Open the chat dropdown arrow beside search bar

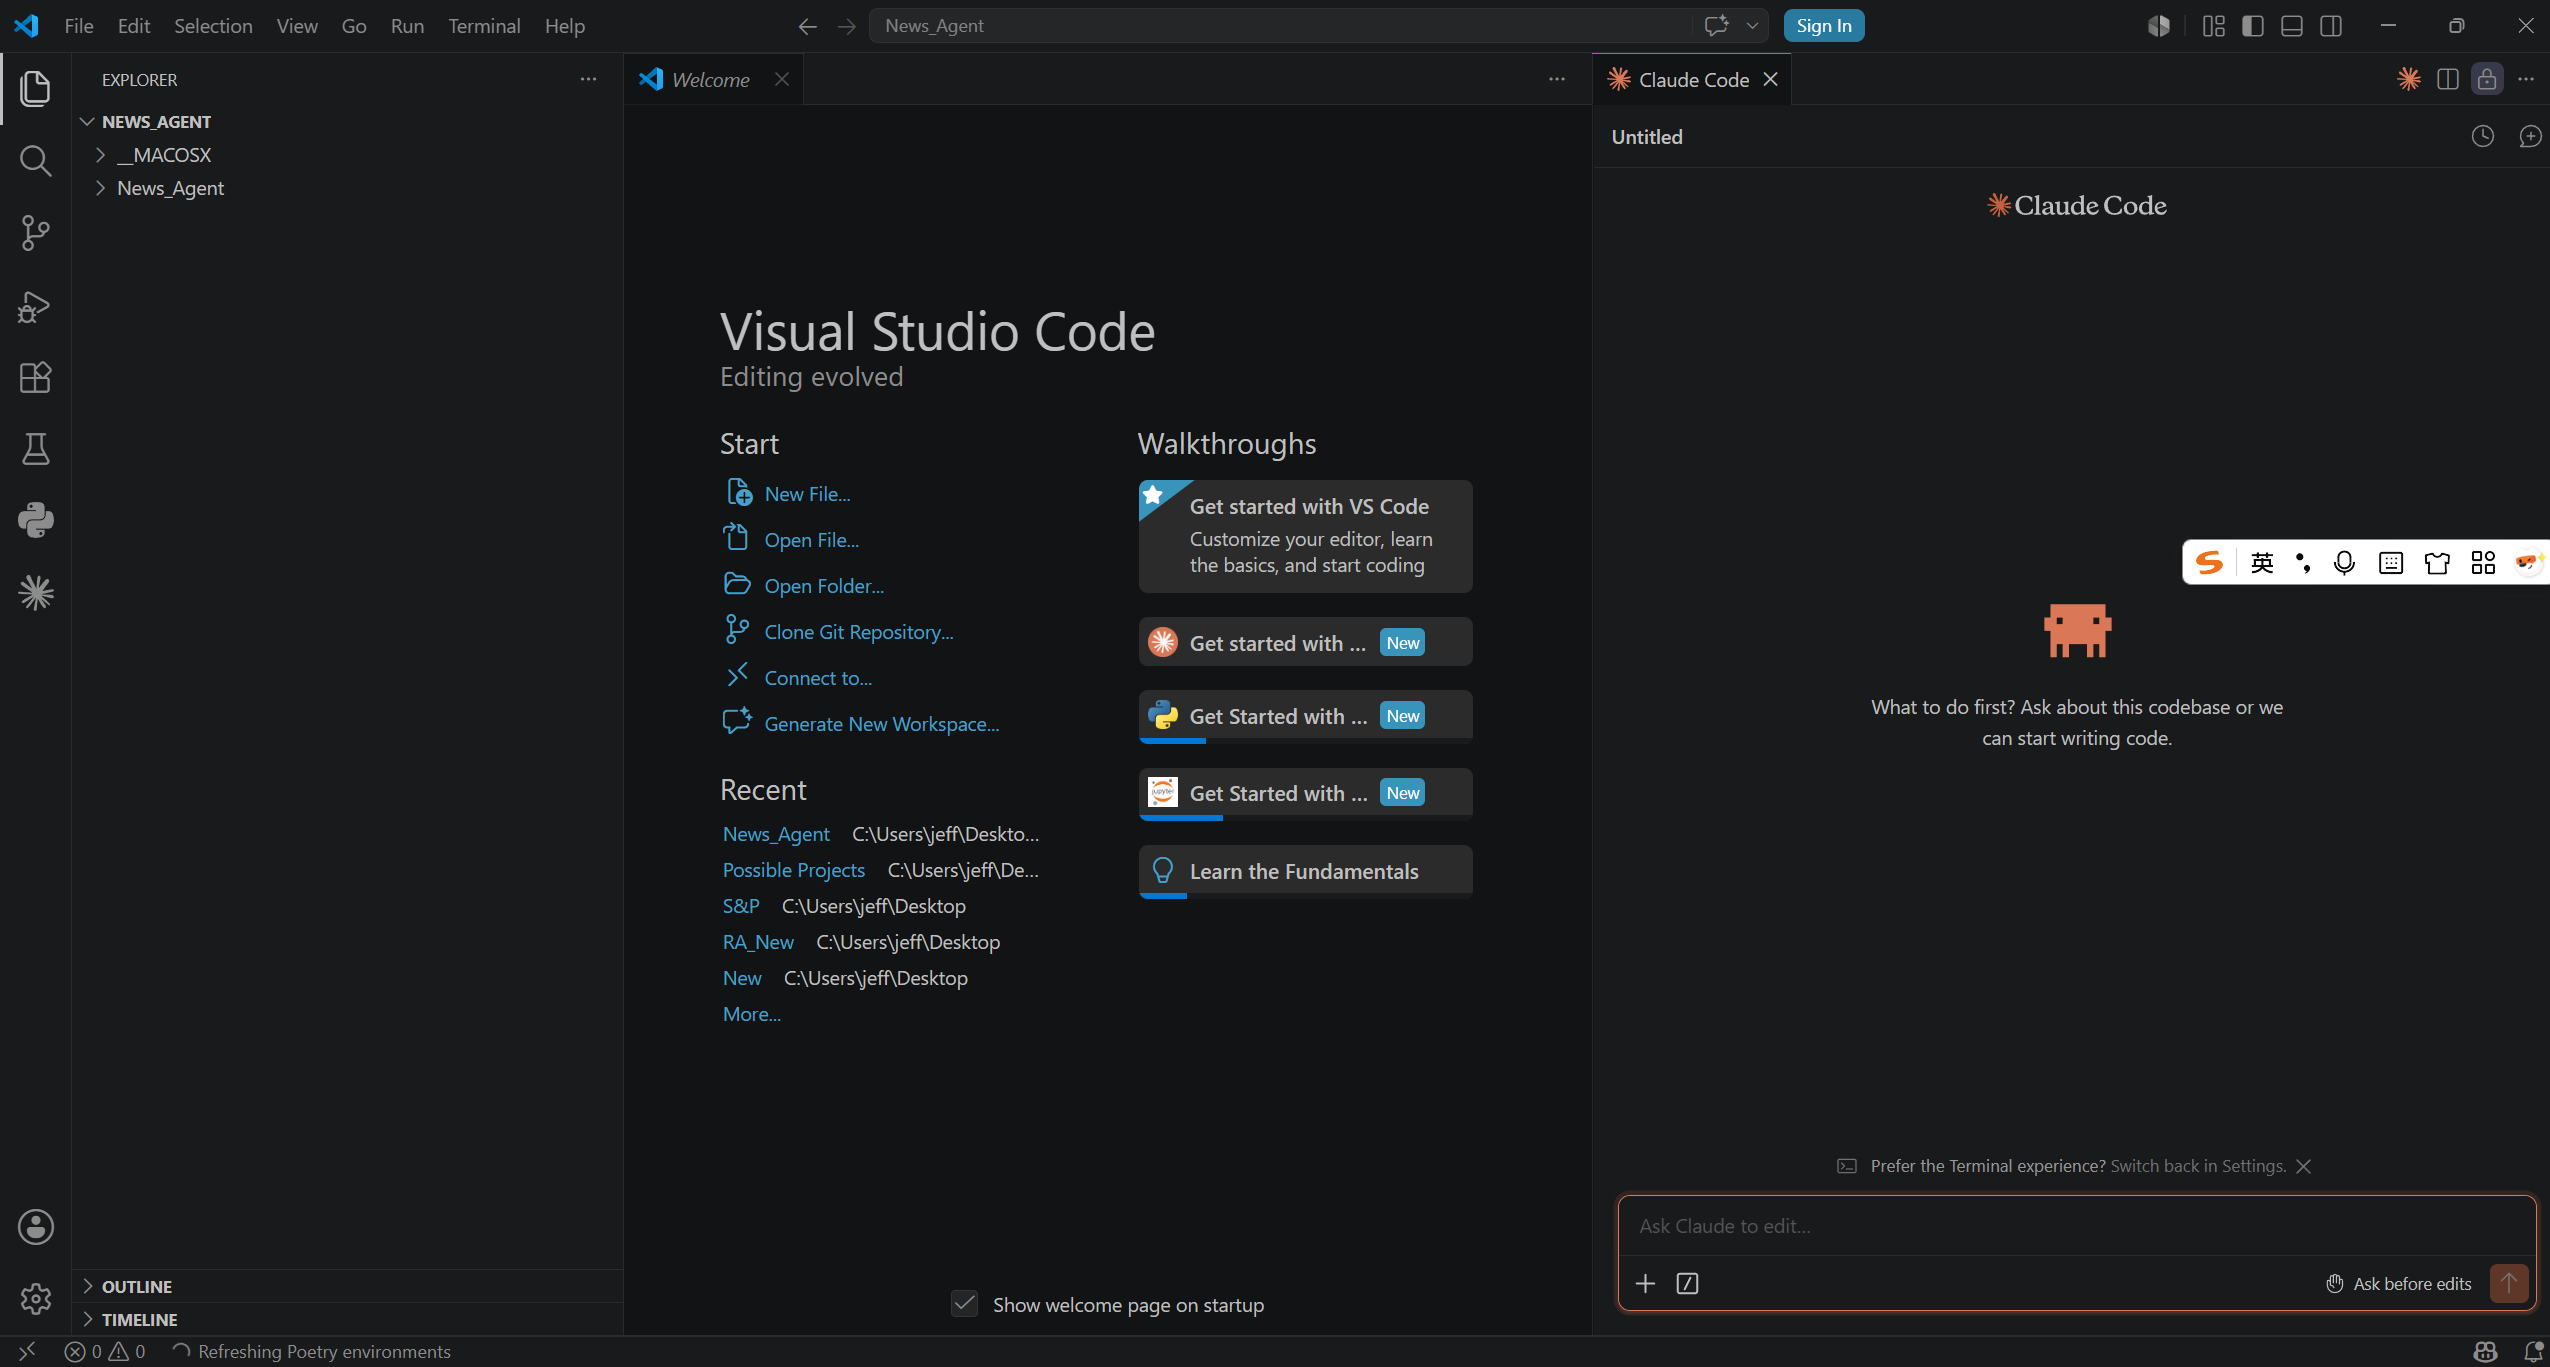pos(1752,26)
